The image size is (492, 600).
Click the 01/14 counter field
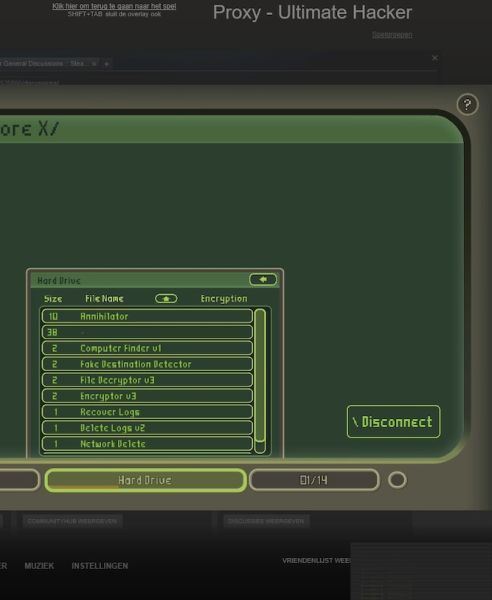pos(314,480)
